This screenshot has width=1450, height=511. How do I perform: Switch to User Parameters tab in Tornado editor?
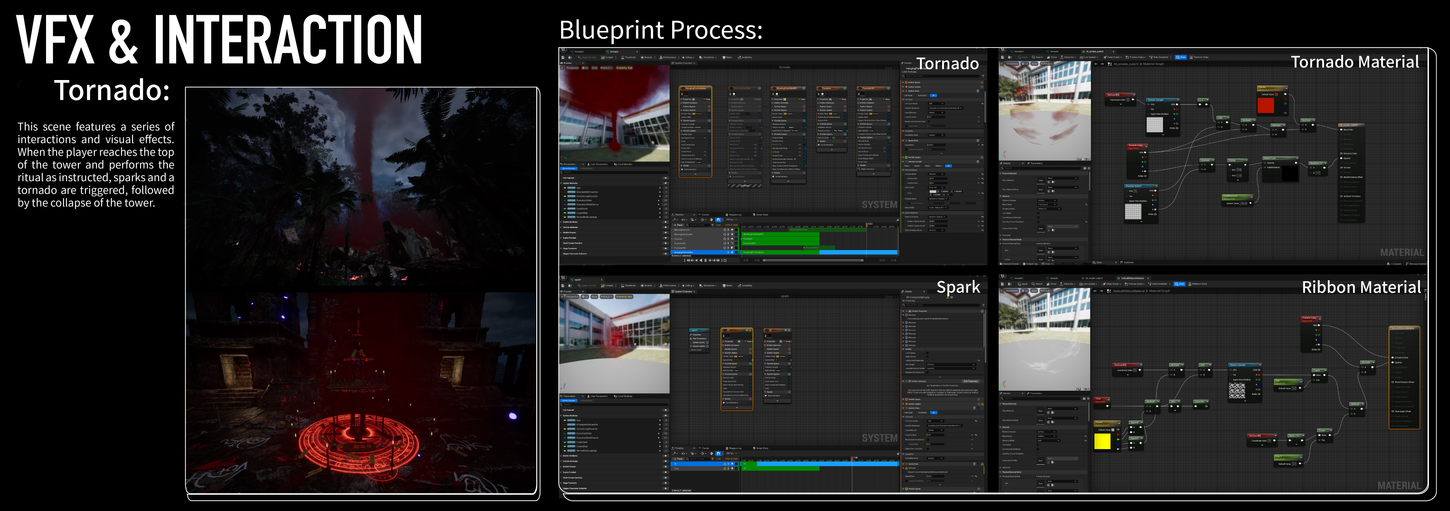click(598, 164)
